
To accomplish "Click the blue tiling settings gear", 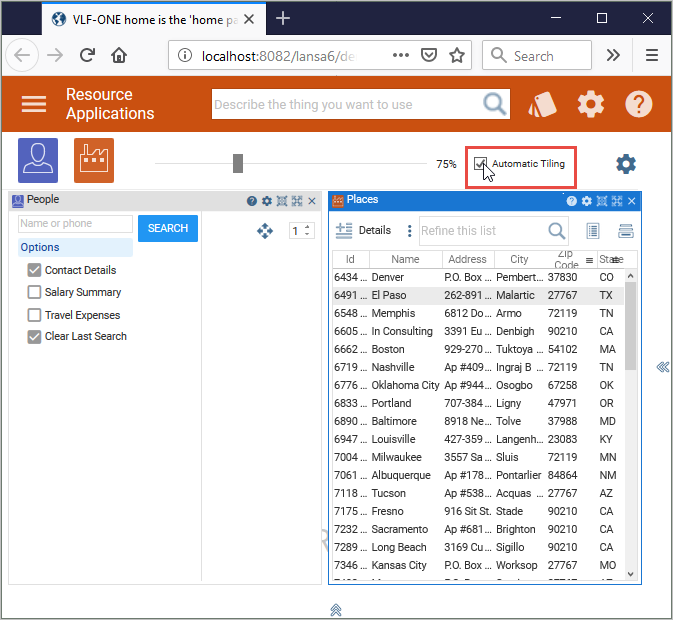I will pyautogui.click(x=626, y=164).
